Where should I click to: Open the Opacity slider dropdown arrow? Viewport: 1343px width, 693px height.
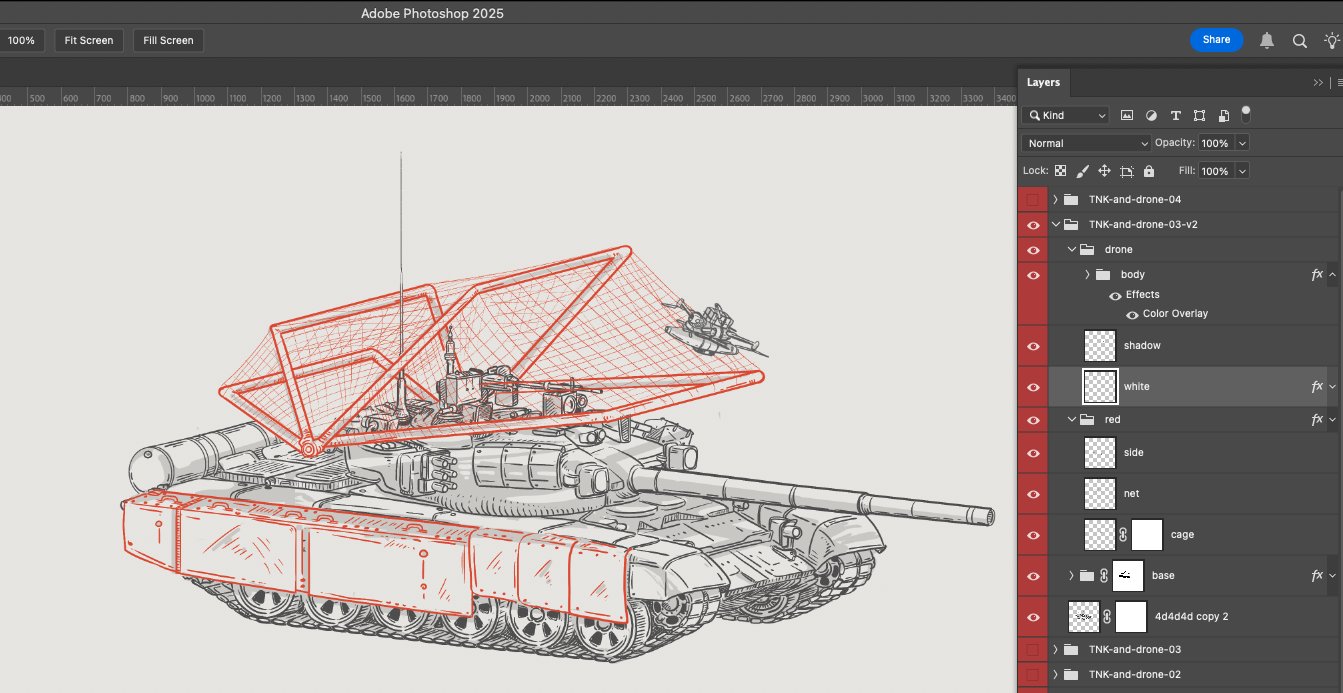tap(1242, 143)
